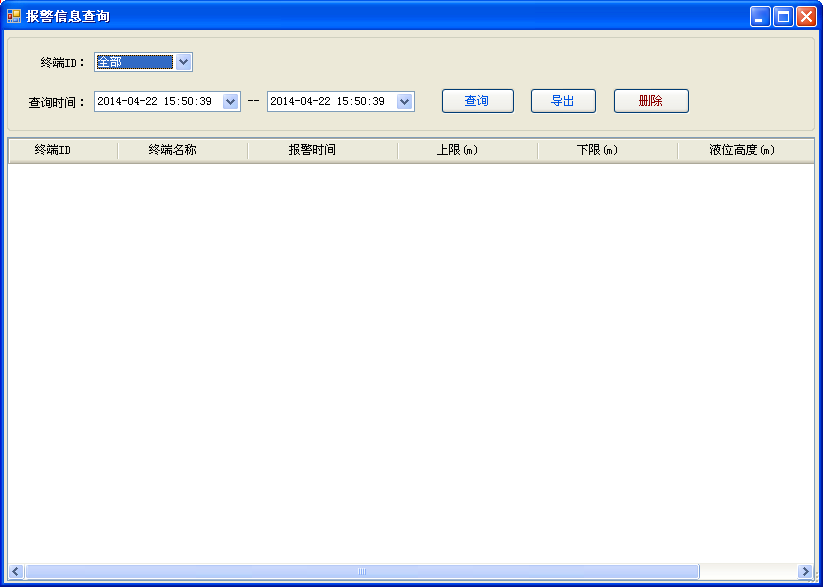Click the 下限(m) column header
The image size is (823, 587).
607,150
